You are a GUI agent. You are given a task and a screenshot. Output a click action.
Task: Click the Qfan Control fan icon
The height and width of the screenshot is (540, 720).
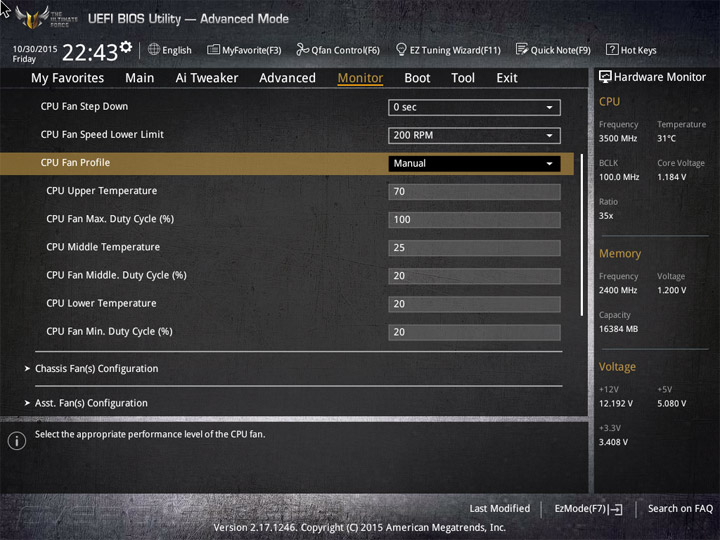pyautogui.click(x=302, y=49)
